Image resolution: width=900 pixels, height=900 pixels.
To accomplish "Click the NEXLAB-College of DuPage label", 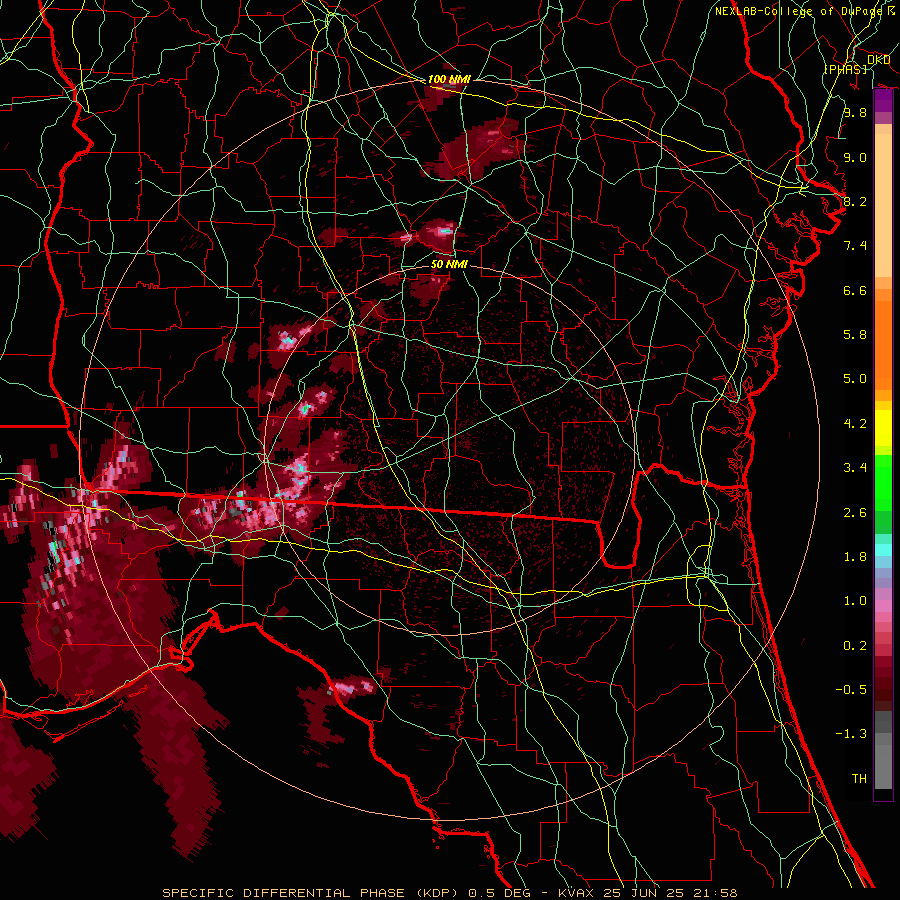I will 799,11.
